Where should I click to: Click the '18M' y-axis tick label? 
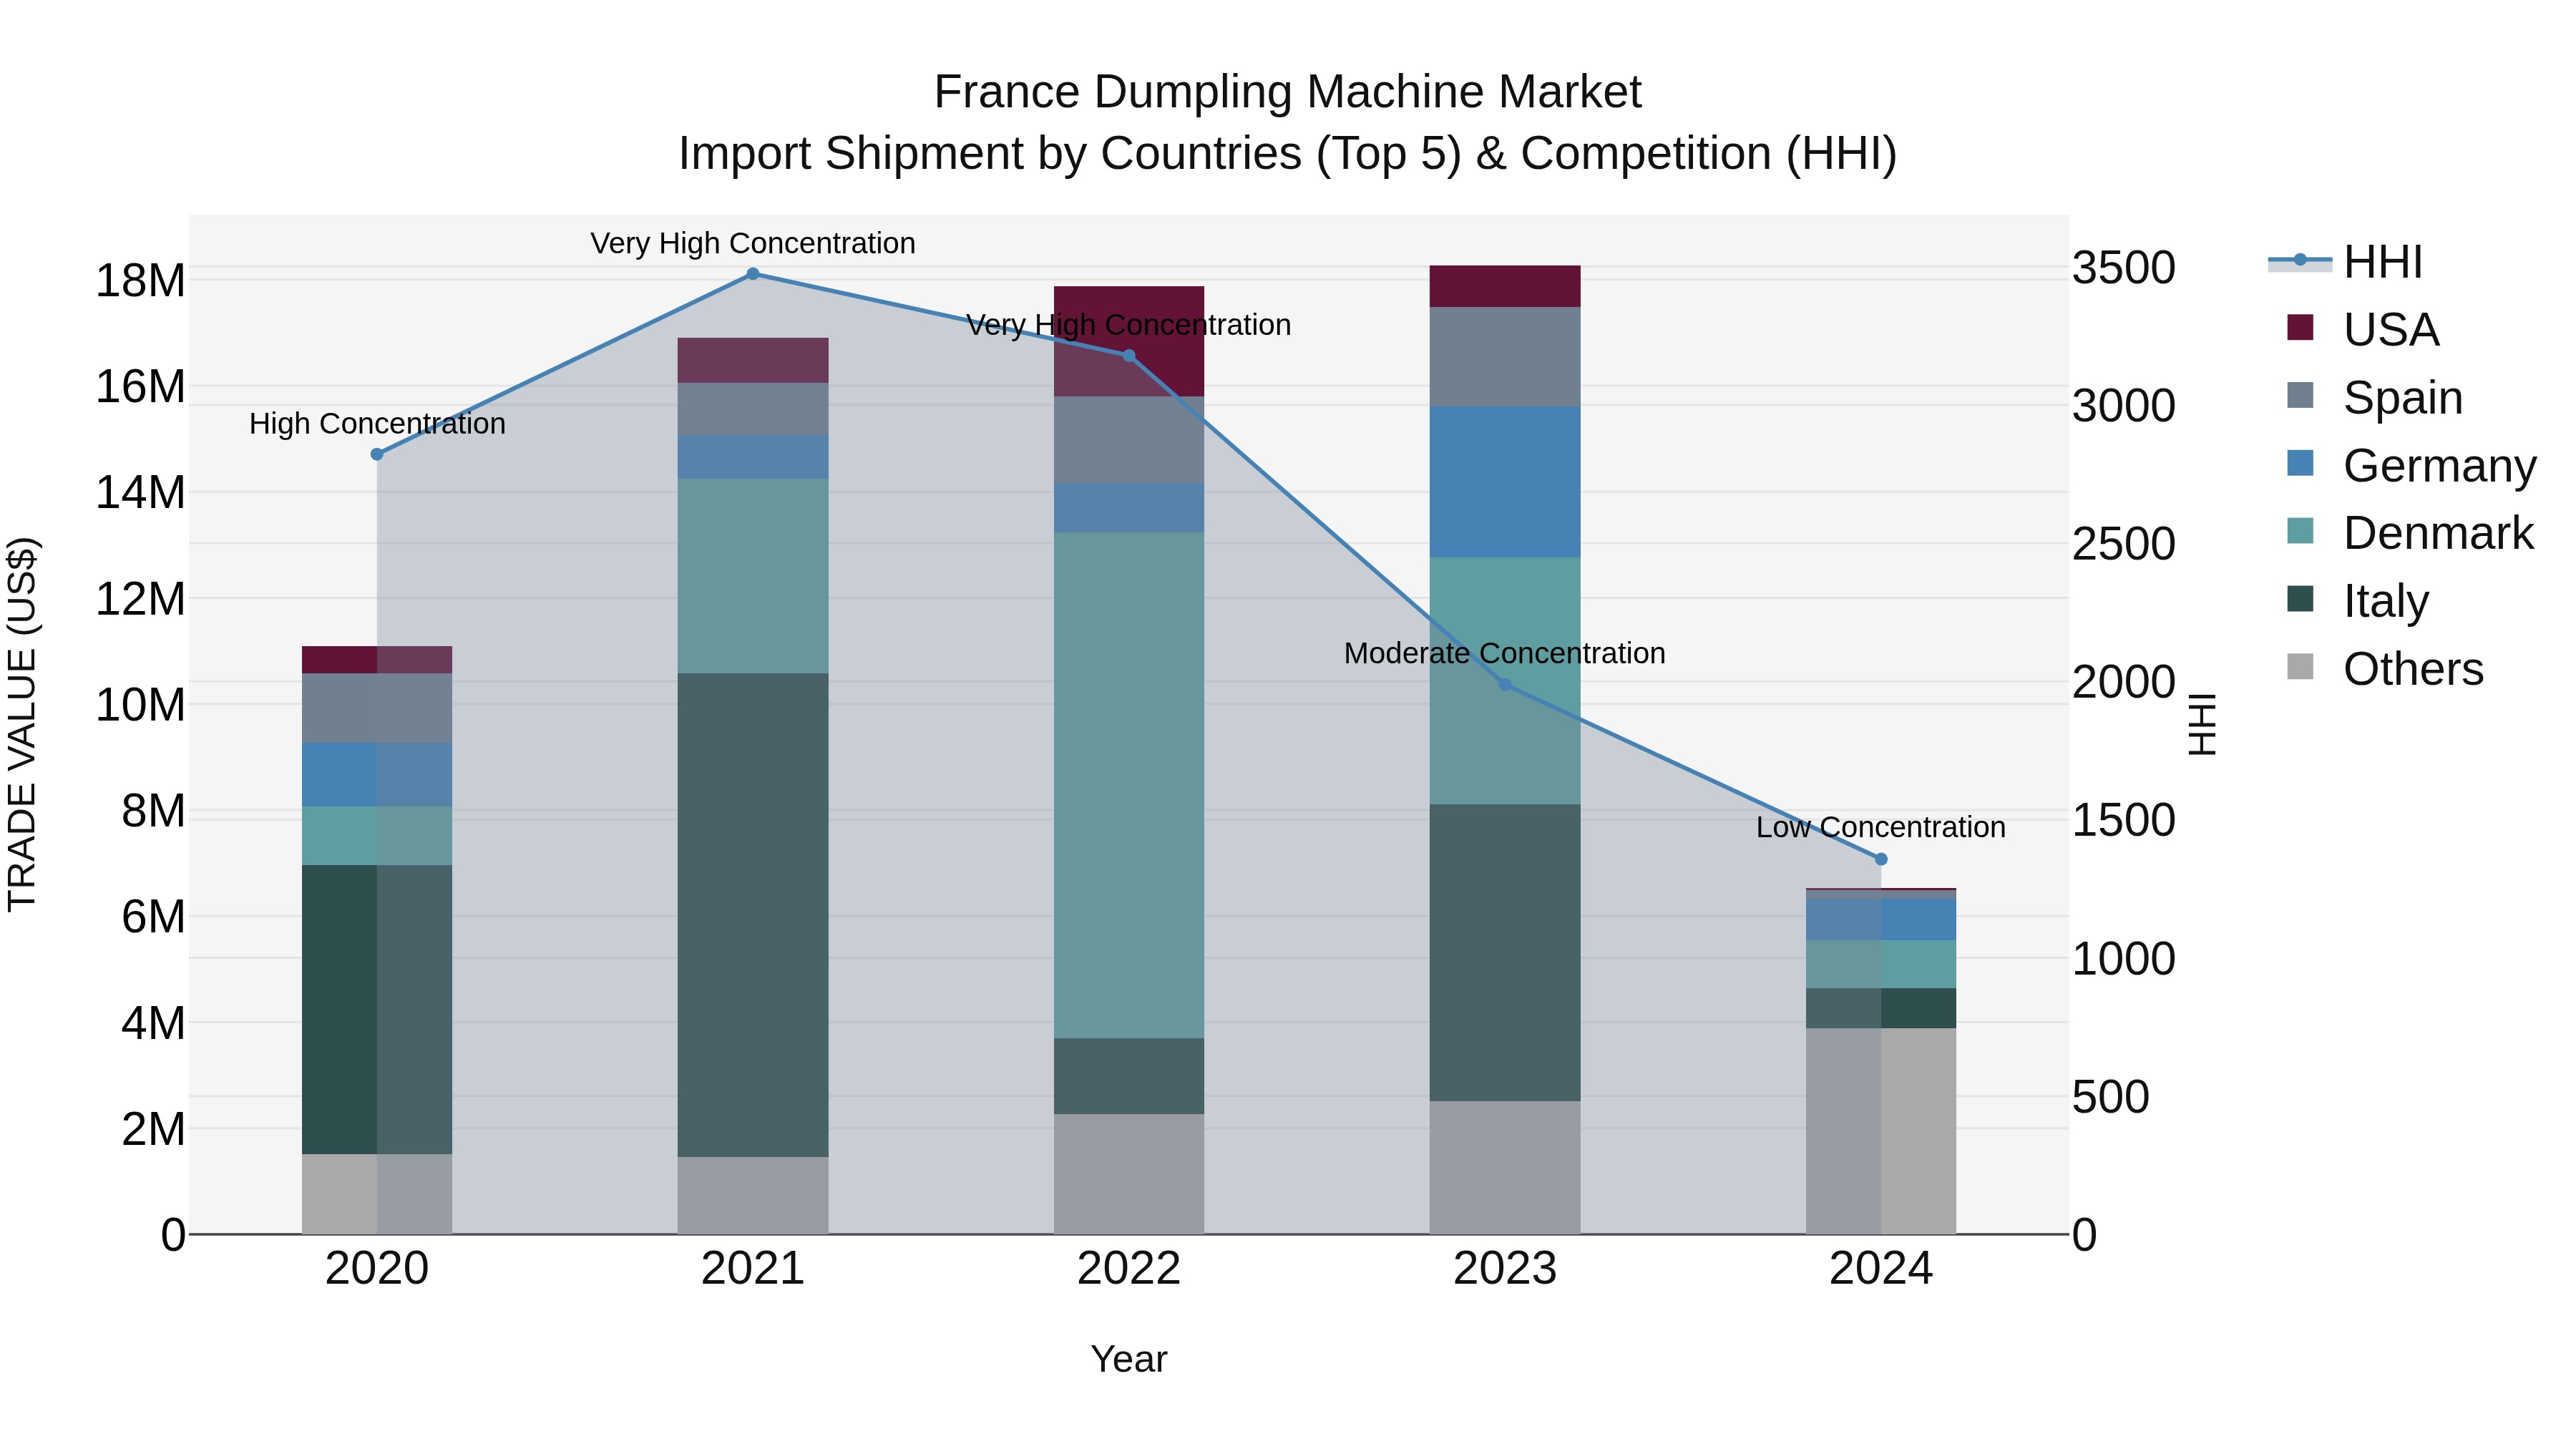tap(140, 281)
